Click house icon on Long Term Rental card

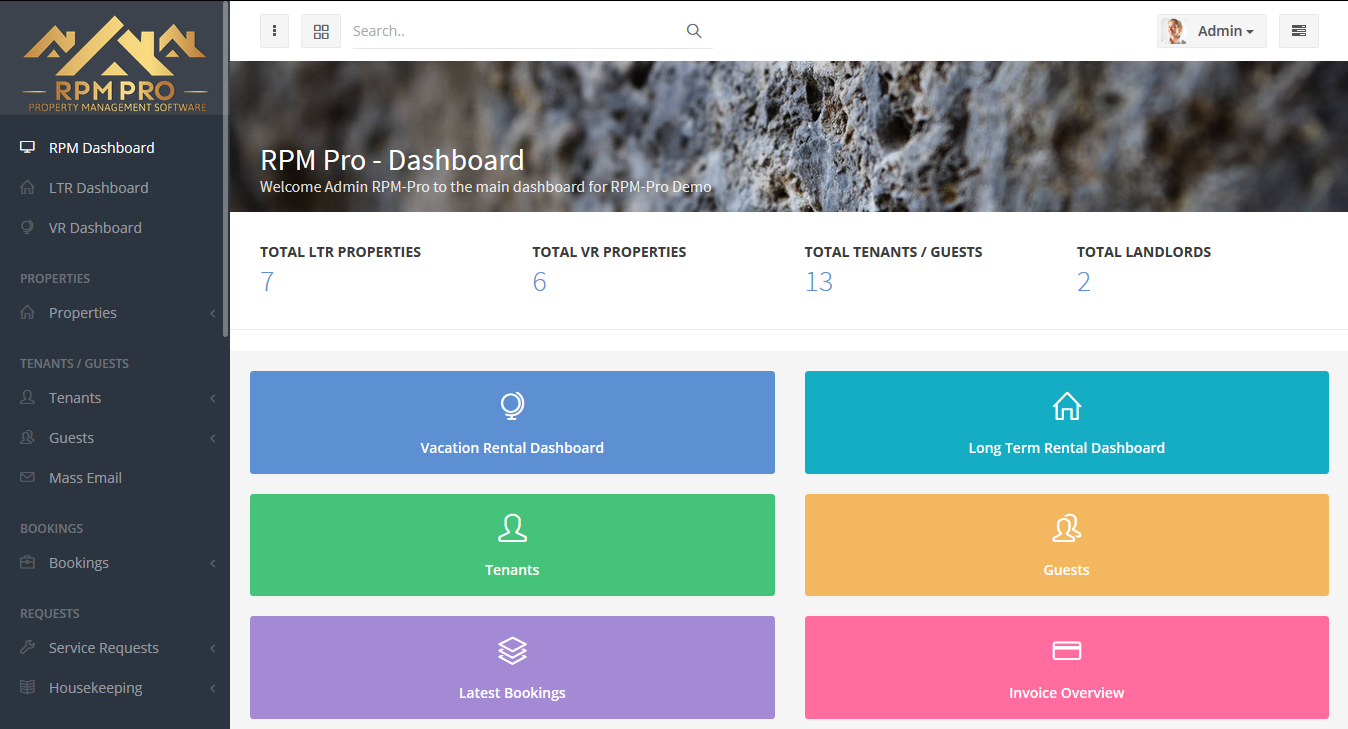1067,405
